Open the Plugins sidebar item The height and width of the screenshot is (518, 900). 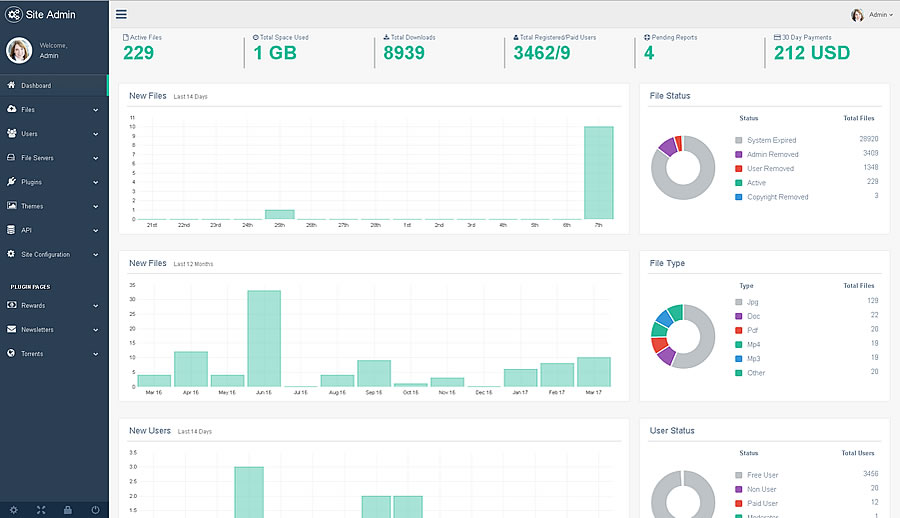tap(54, 181)
